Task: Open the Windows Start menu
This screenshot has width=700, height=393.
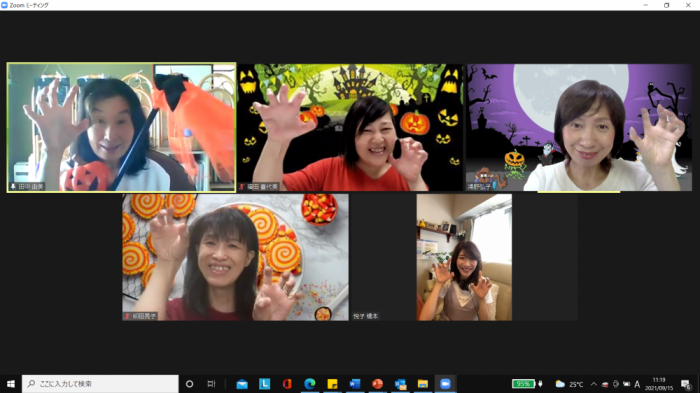Action: tap(11, 384)
